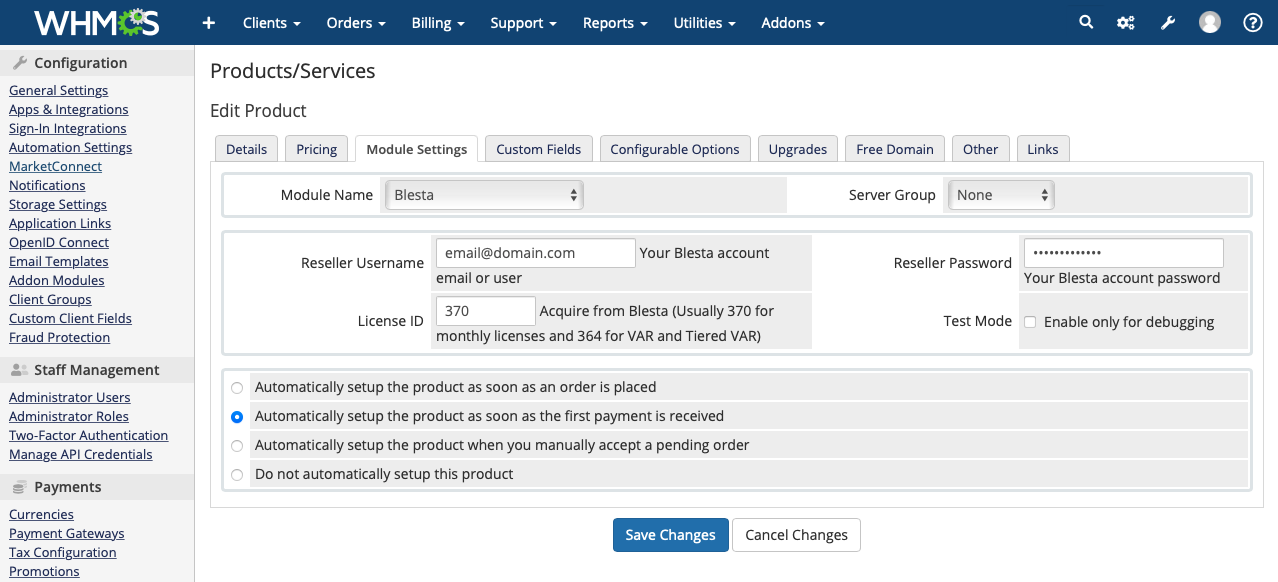This screenshot has width=1278, height=582.
Task: Open the search magnifier icon
Action: [x=1086, y=22]
